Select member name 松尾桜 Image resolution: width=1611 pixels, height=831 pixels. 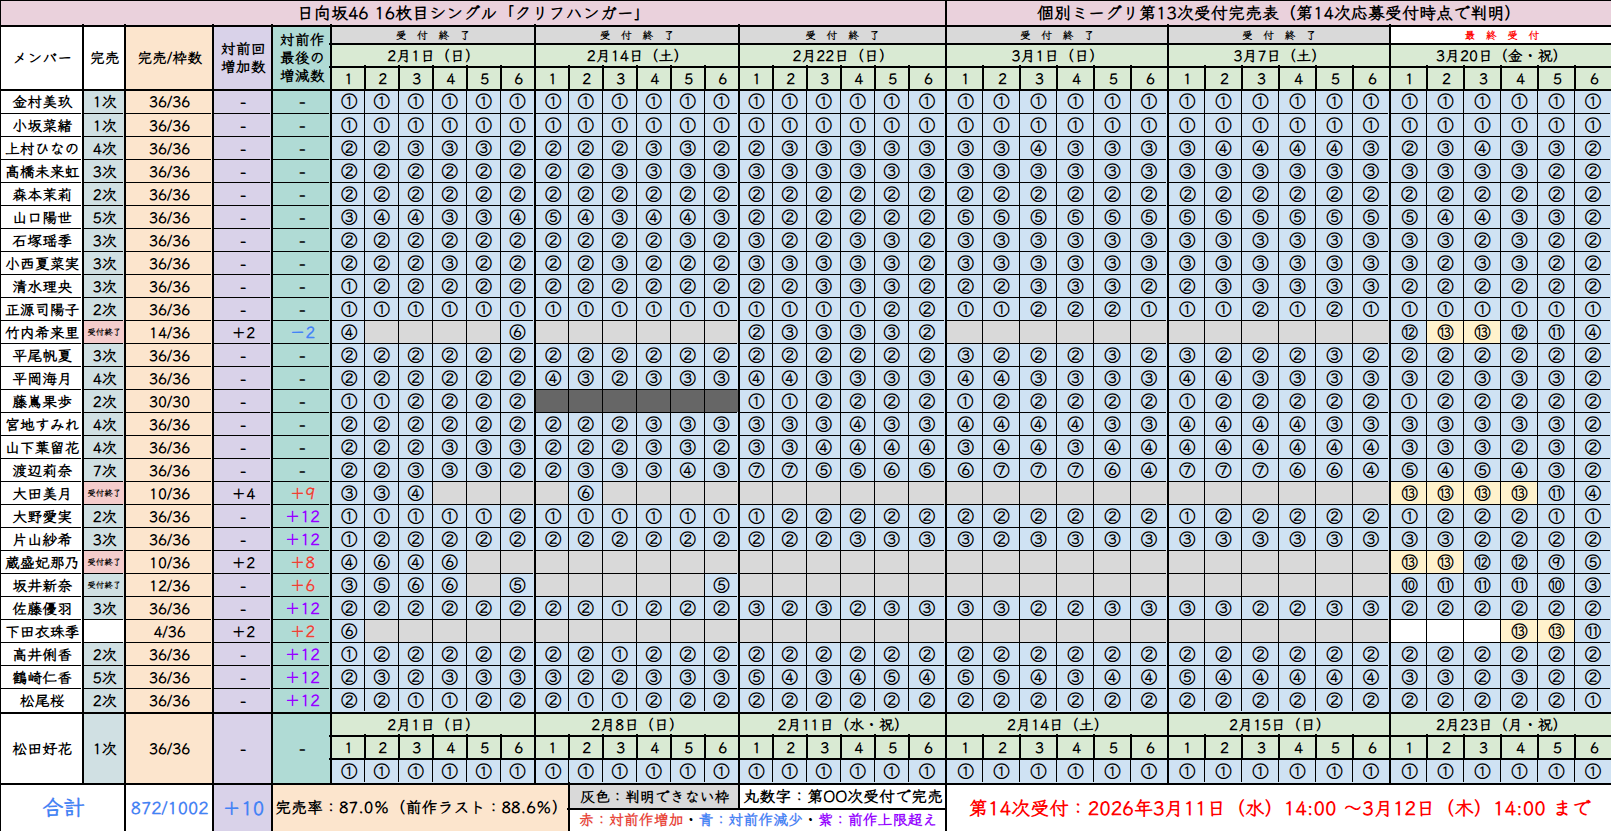[x=42, y=701]
